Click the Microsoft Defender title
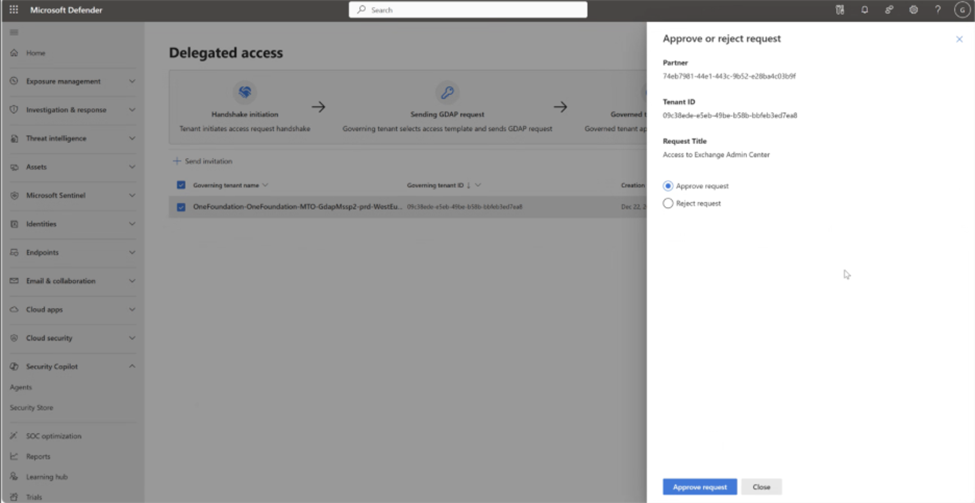 (x=67, y=10)
